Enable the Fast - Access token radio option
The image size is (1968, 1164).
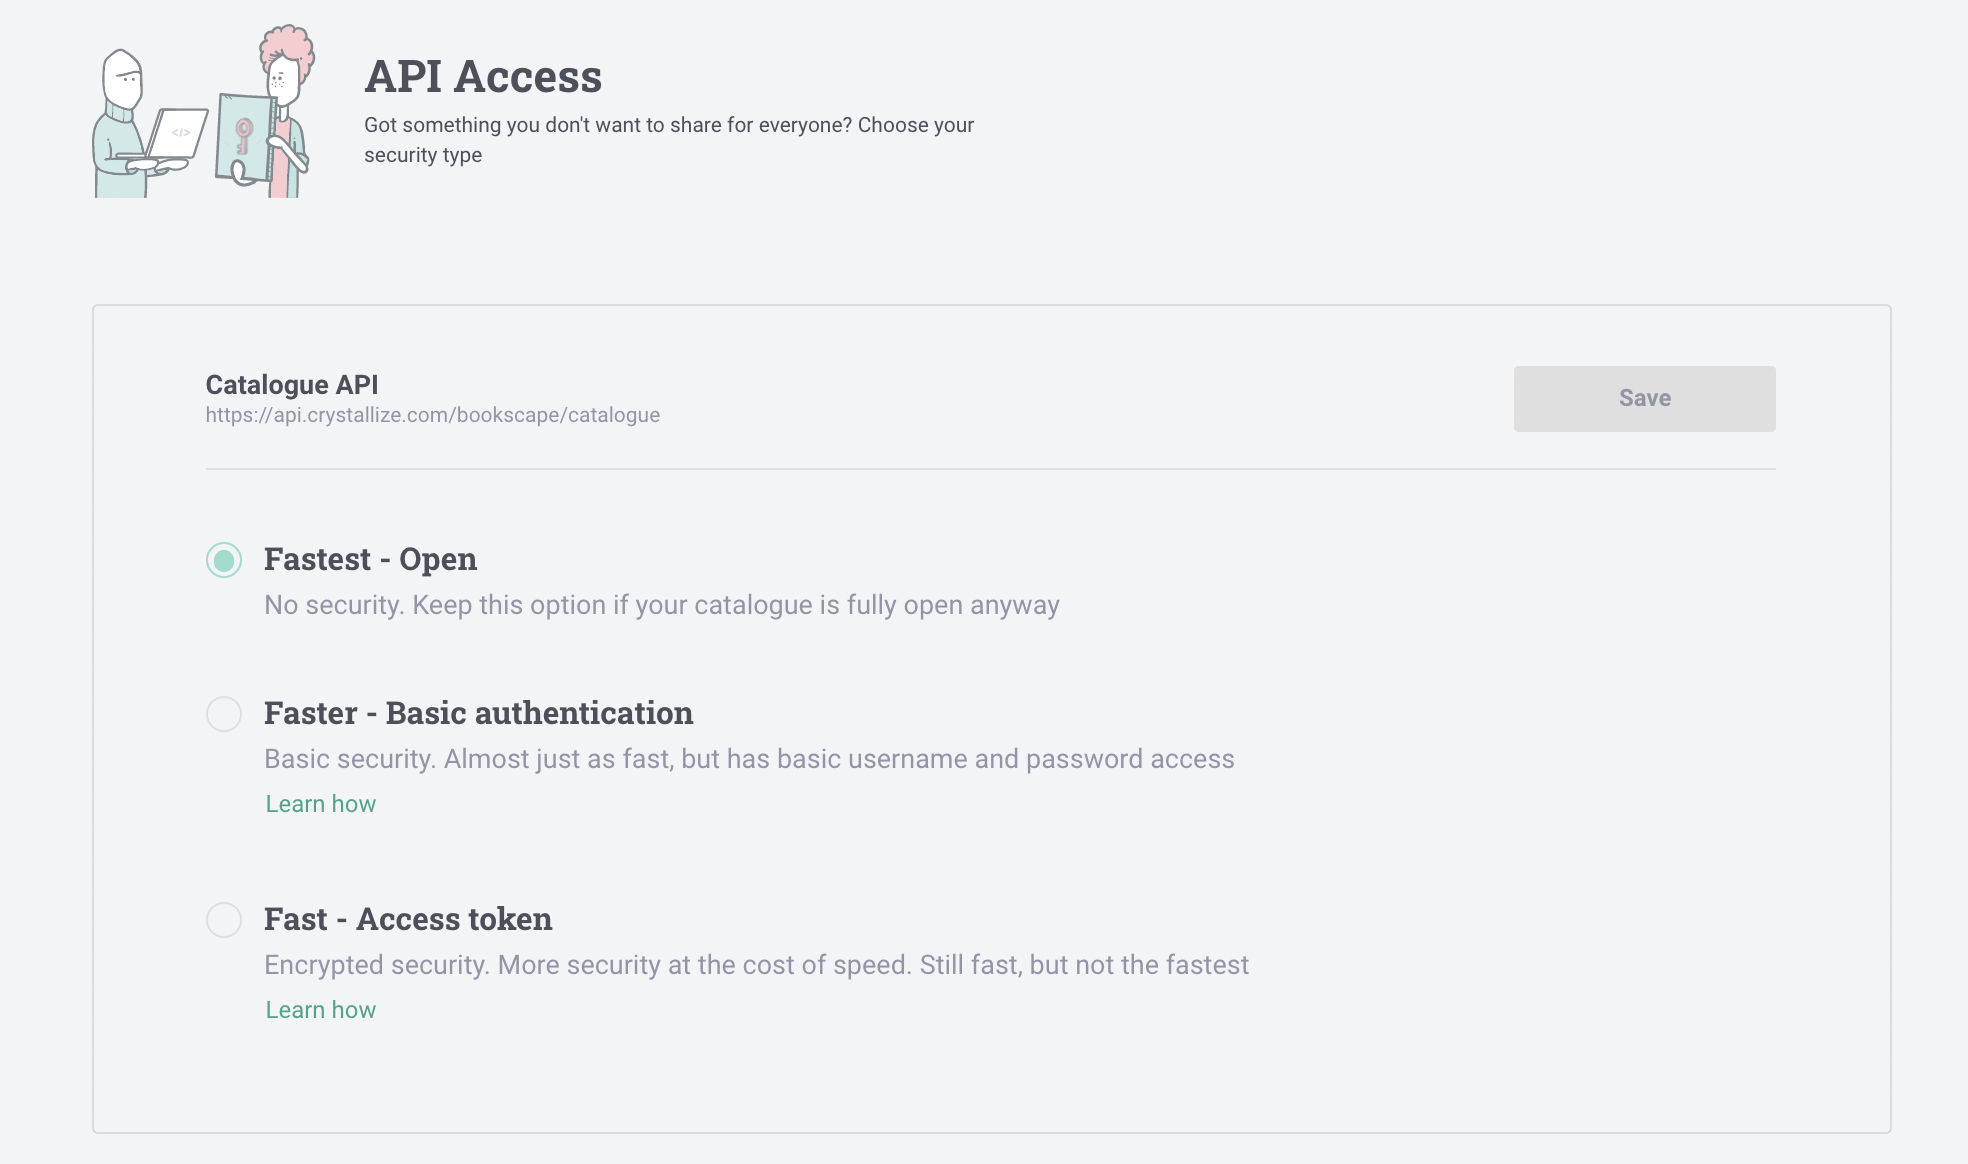coord(224,920)
